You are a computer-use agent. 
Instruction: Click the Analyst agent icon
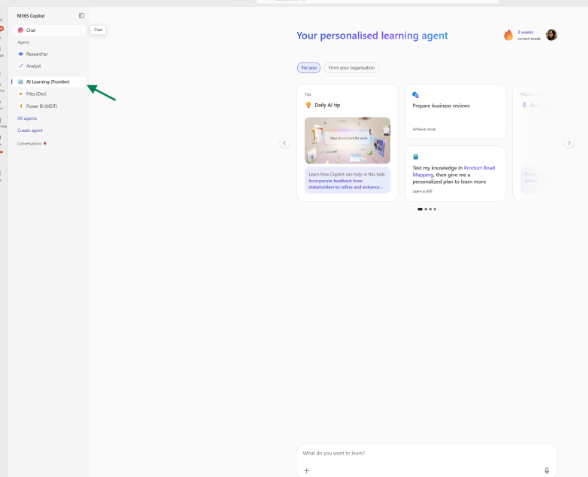(x=21, y=66)
